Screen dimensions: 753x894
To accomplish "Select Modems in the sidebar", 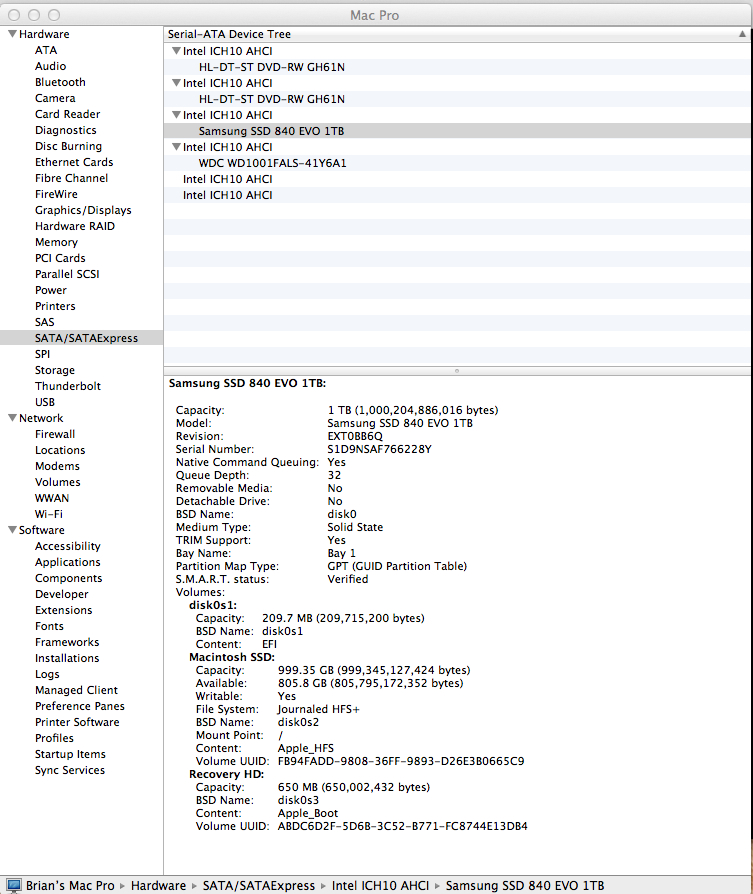I will 57,466.
